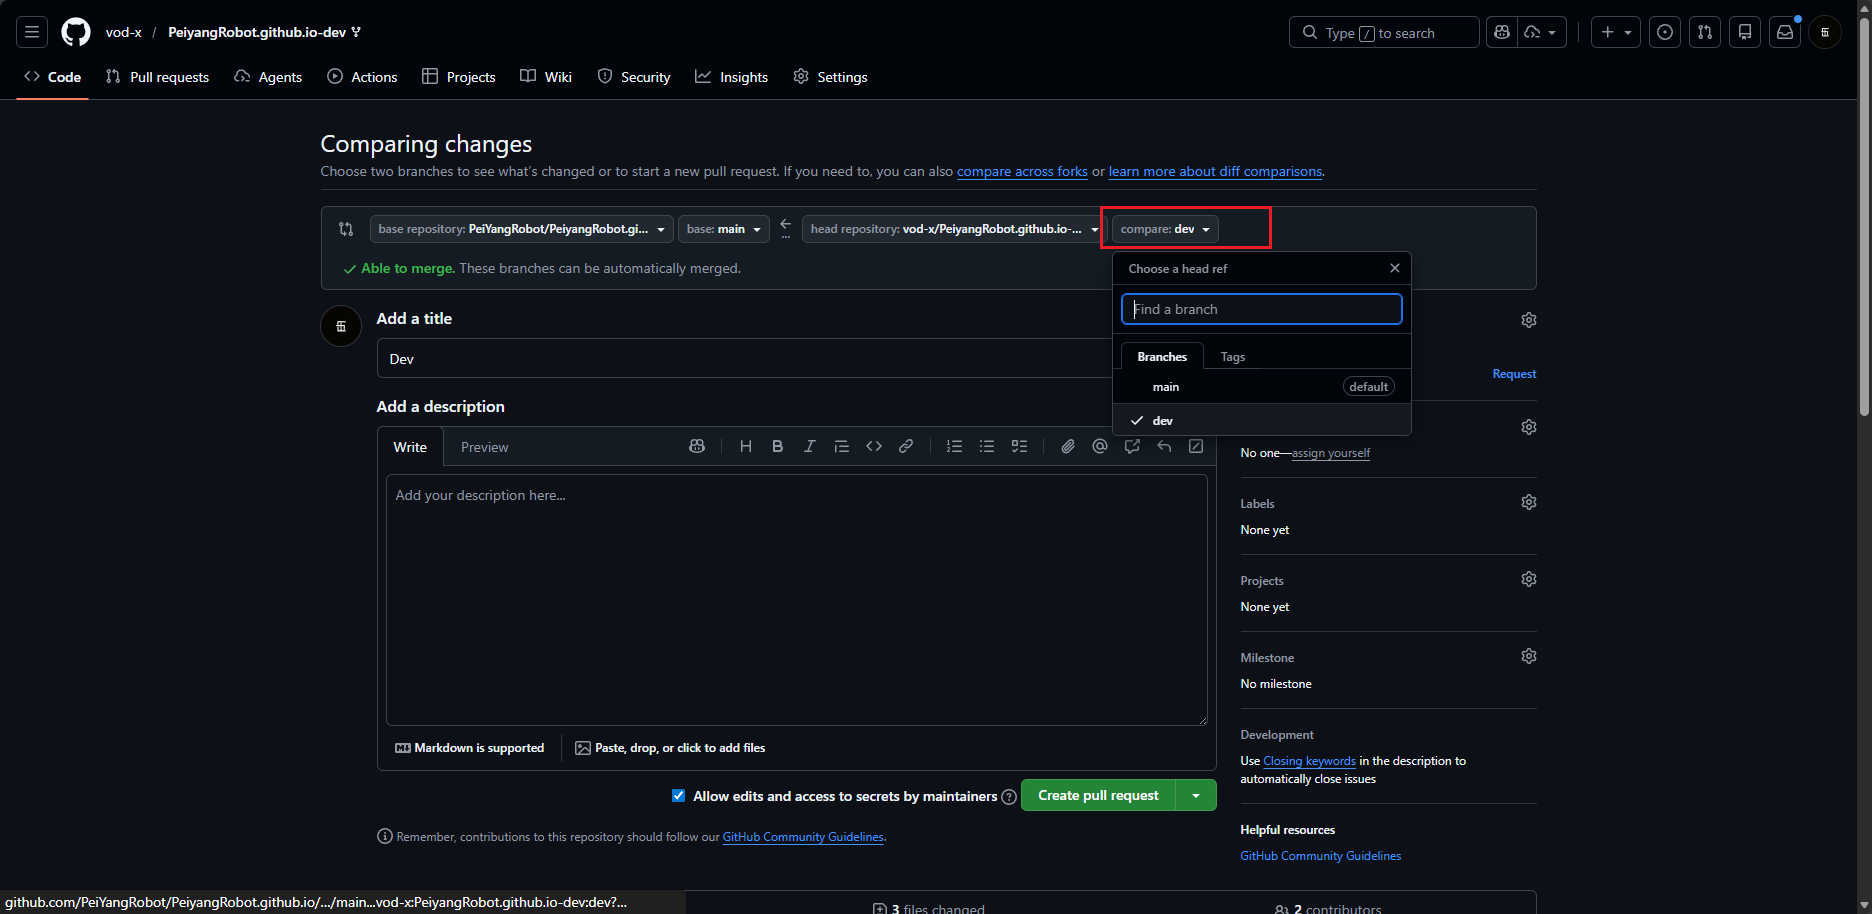Open Copilot icon in description toolbar

[x=697, y=446]
